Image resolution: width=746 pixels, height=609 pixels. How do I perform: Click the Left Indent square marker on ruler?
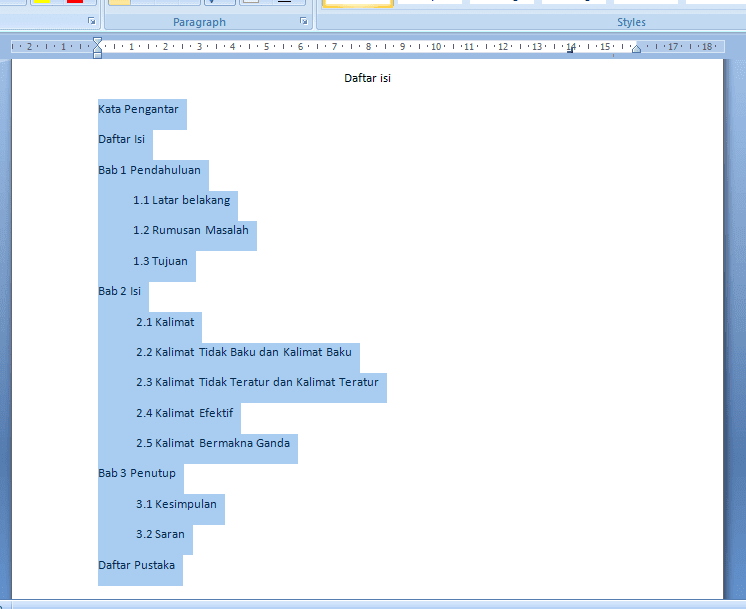98,56
